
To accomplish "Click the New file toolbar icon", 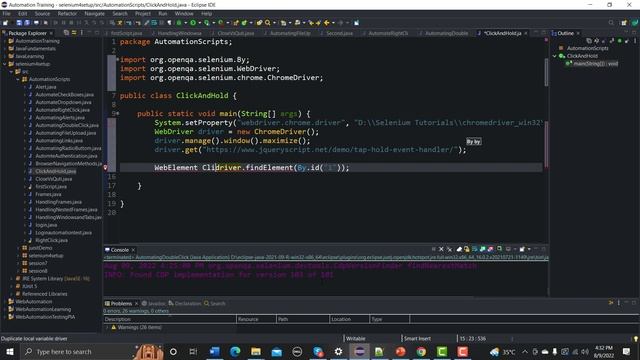I will click(5, 23).
